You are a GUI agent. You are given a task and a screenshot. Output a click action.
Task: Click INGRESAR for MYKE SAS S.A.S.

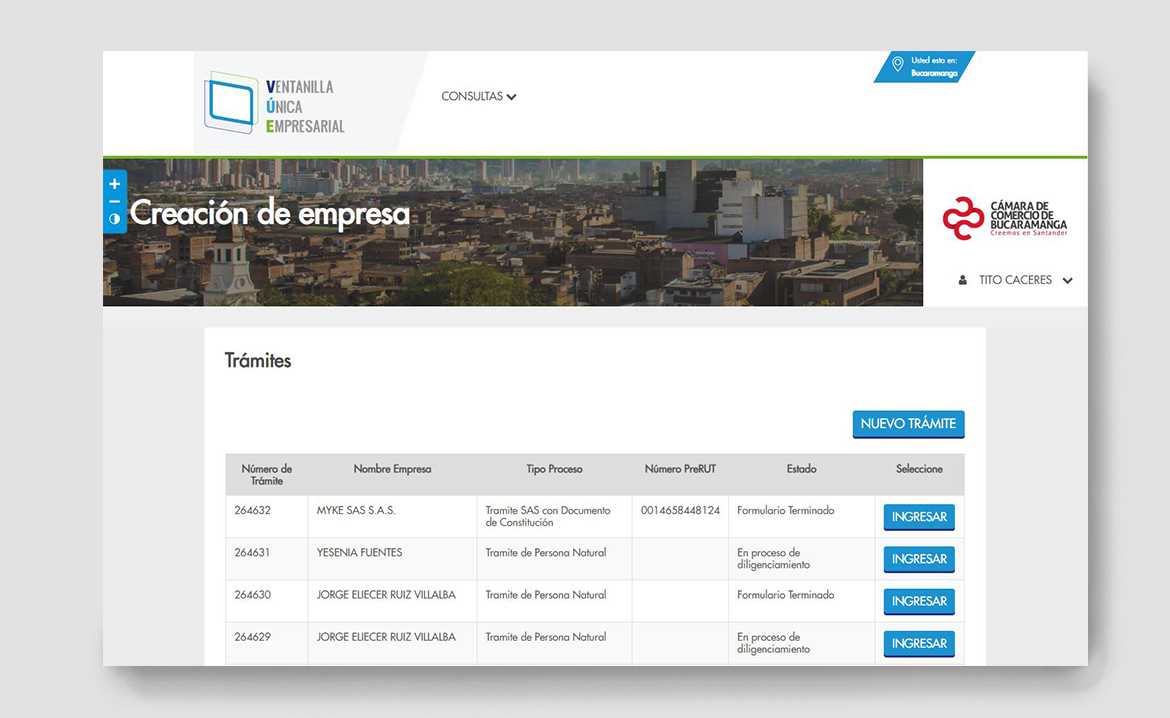[919, 517]
